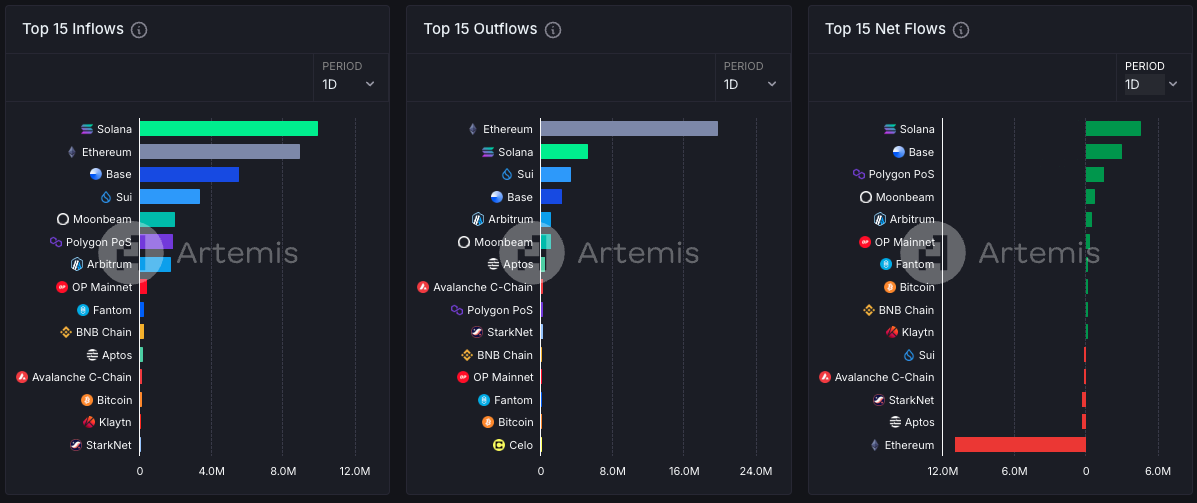Click the red Ethereum bar in Net Flows
The width and height of the screenshot is (1197, 503).
coord(1020,445)
